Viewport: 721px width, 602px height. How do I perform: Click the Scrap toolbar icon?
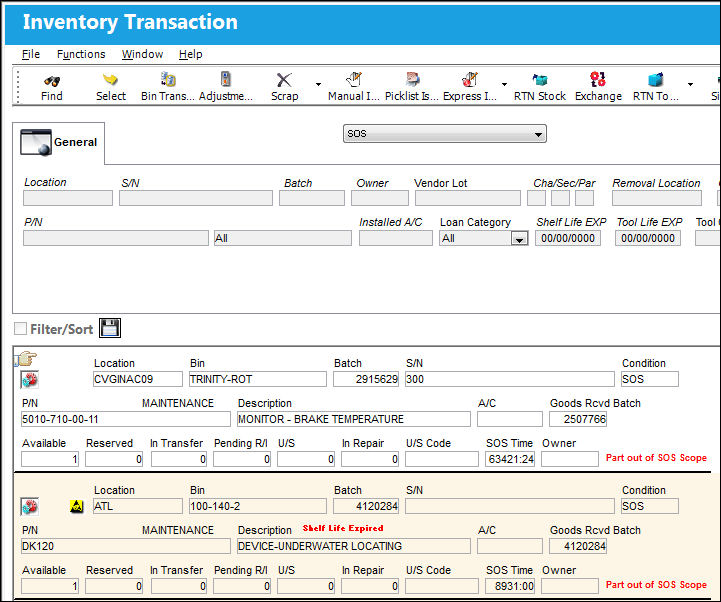point(284,80)
